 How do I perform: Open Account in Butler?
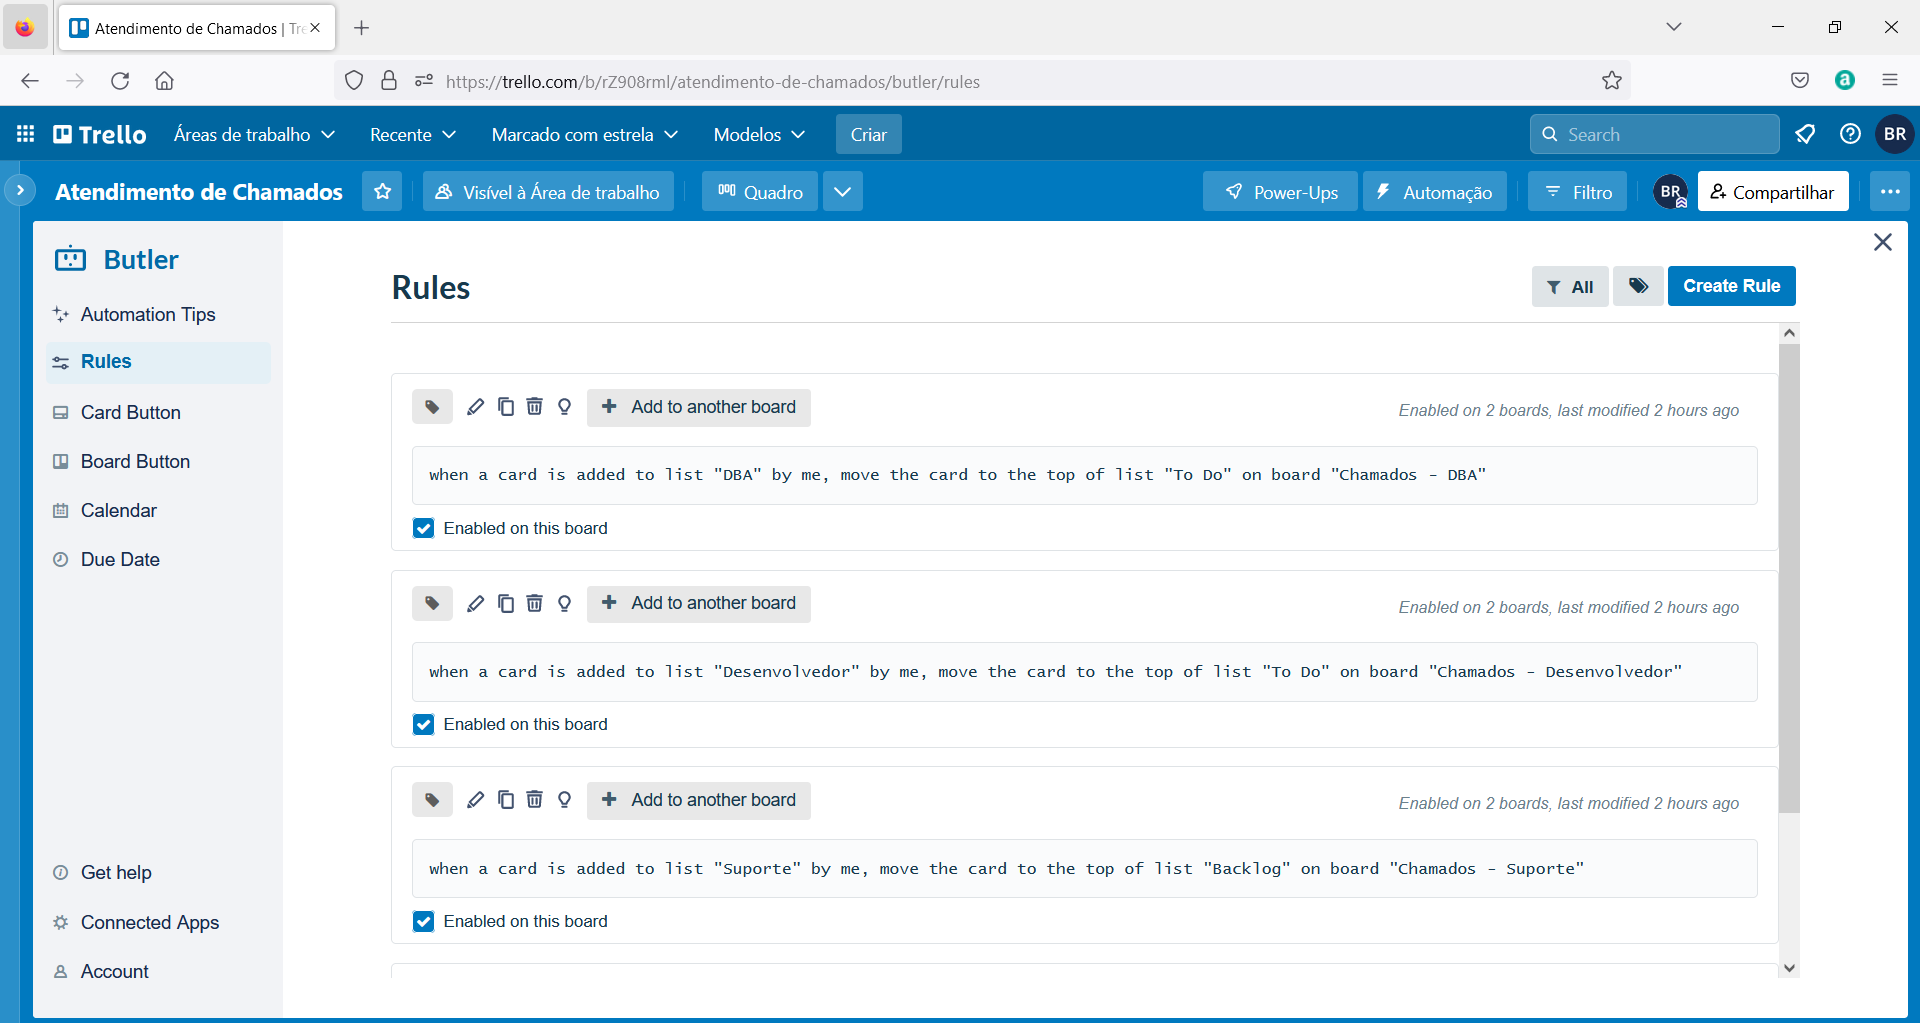point(158,971)
